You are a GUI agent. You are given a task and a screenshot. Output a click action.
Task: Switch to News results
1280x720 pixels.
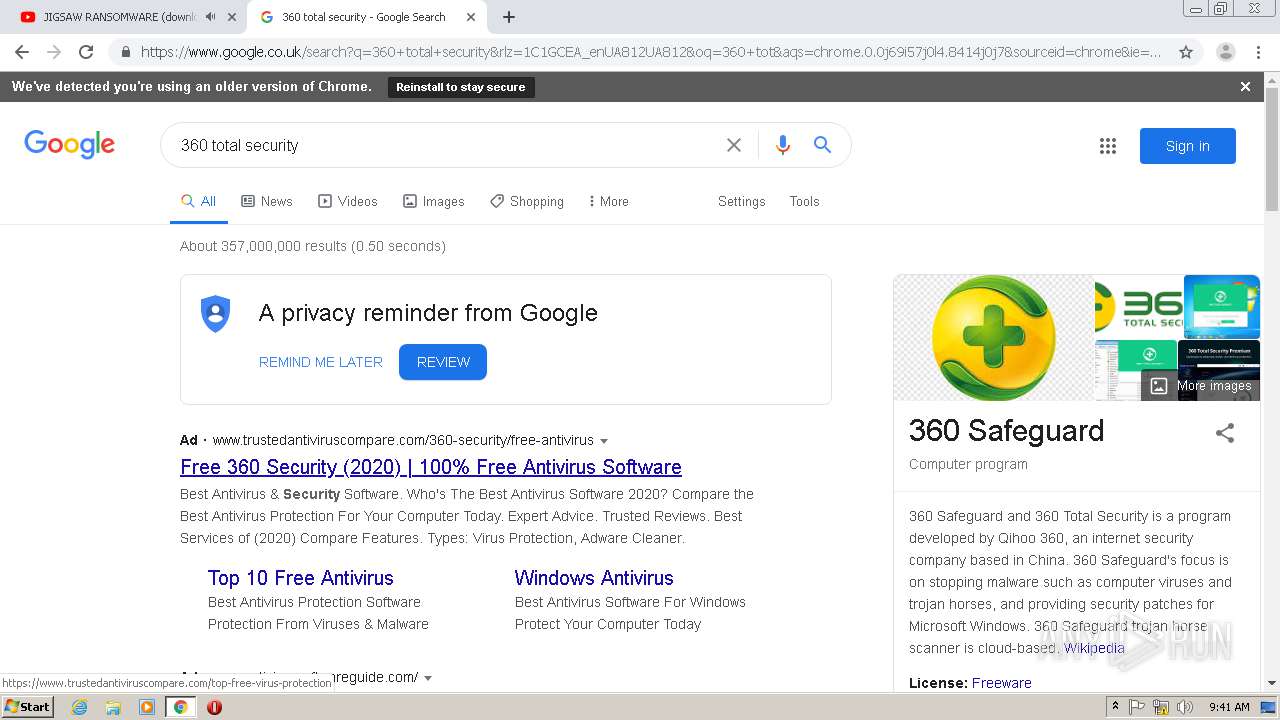click(x=267, y=201)
